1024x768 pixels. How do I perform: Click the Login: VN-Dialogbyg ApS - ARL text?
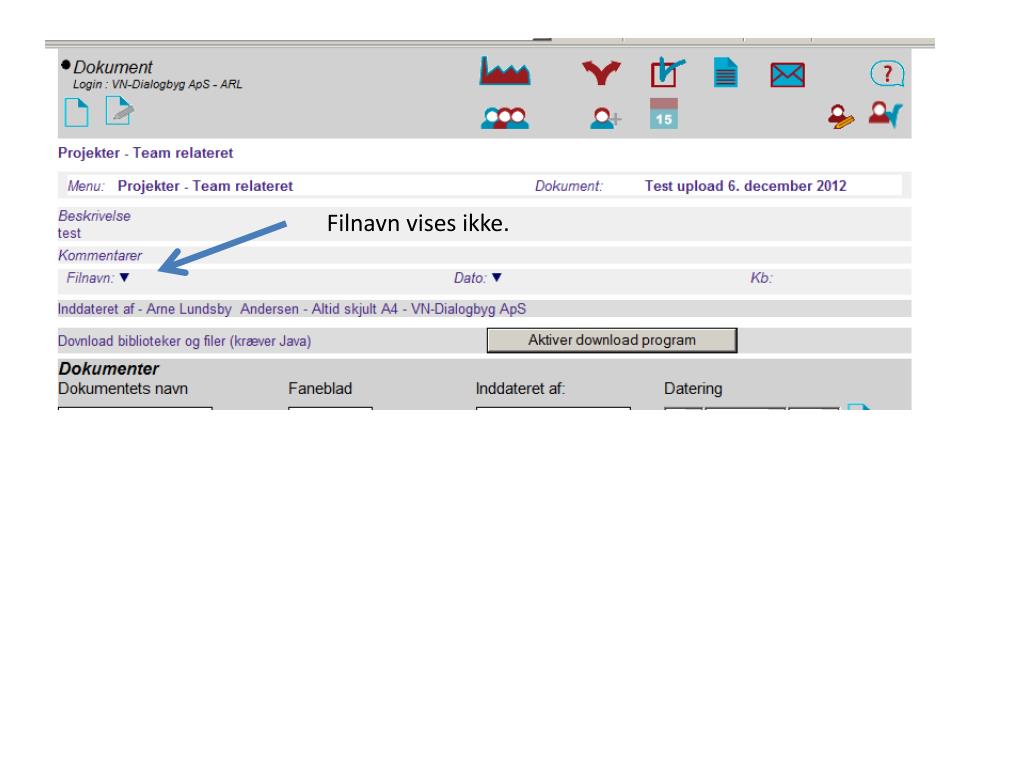point(157,84)
